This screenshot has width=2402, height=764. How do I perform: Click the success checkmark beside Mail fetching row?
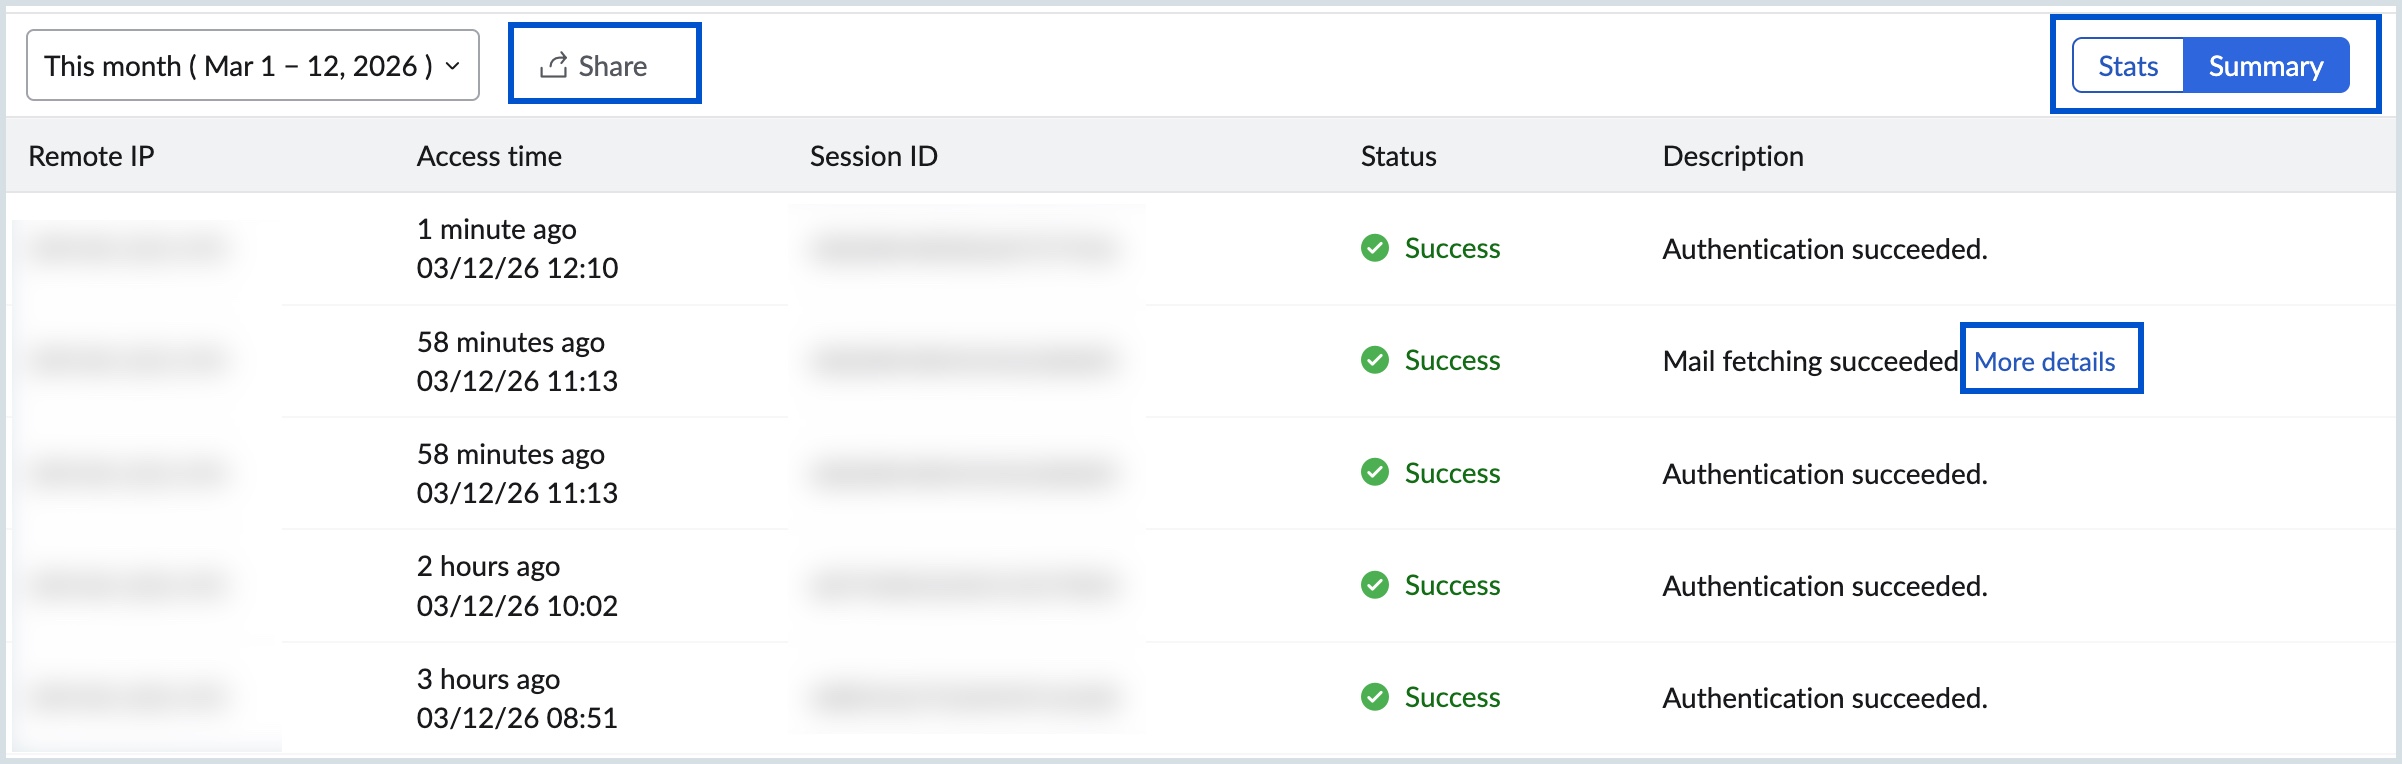coord(1375,360)
